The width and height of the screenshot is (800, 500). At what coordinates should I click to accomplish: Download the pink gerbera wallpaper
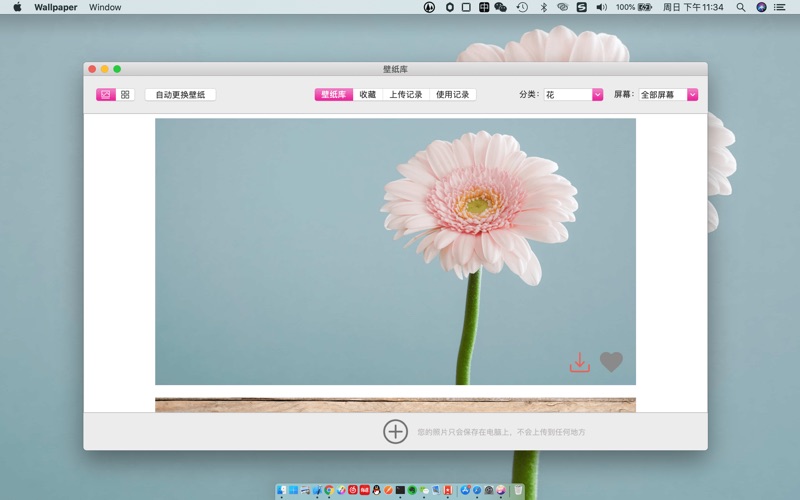pos(580,362)
